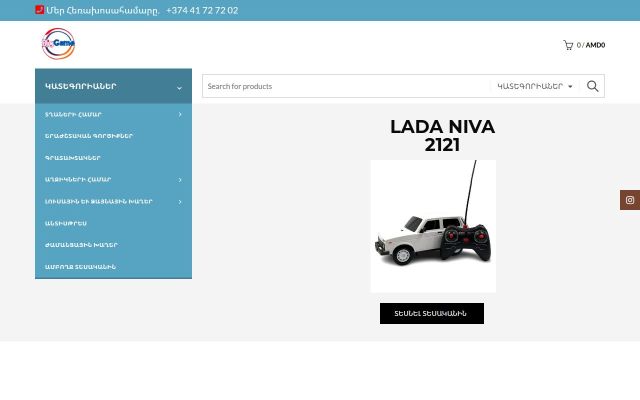The image size is (640, 400).
Task: Click the LADA NIVA 2121 heading
Action: coord(442,136)
